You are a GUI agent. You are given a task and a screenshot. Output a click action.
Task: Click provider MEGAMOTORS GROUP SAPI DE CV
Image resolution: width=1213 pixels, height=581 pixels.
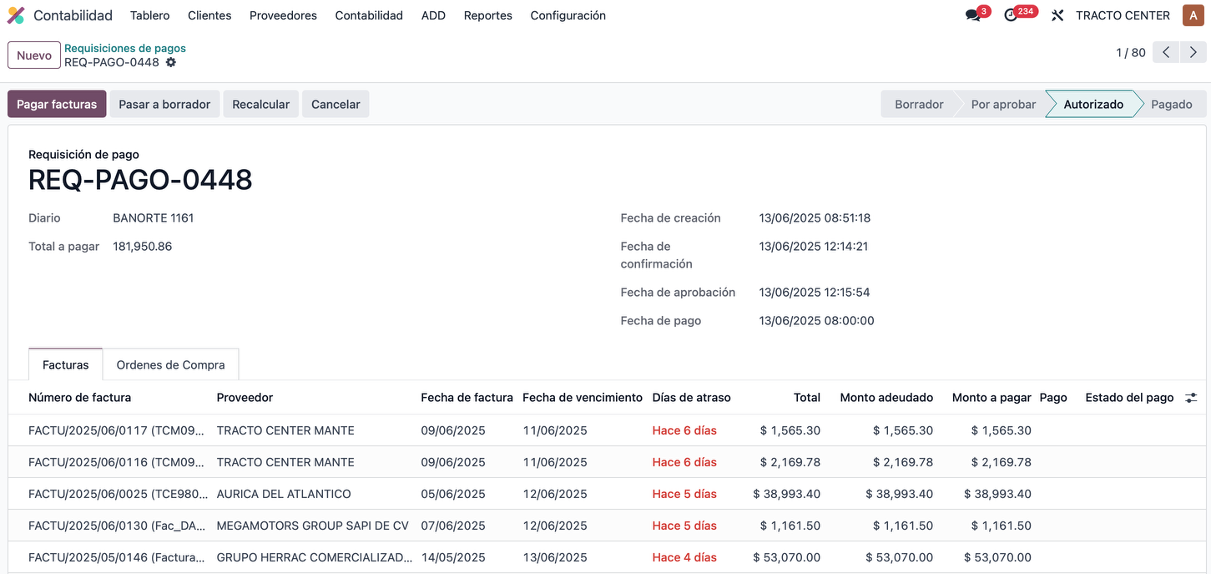(x=313, y=526)
